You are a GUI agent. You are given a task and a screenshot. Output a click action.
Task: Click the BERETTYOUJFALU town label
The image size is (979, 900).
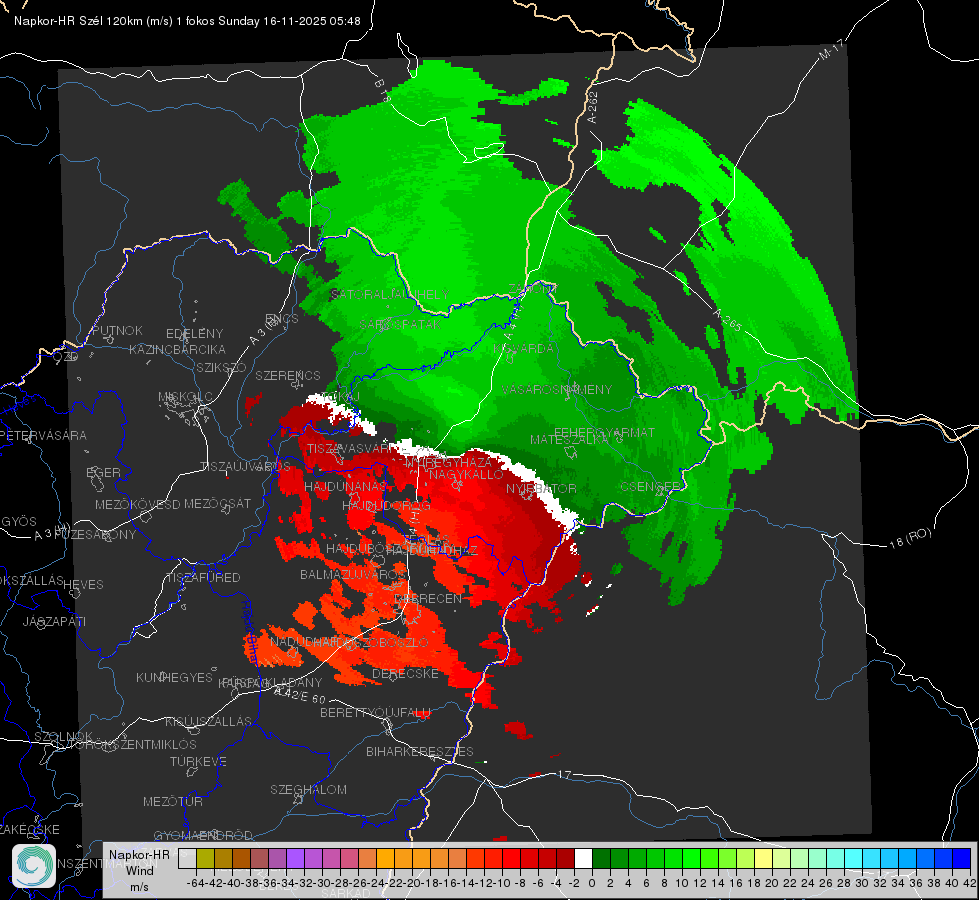[375, 712]
